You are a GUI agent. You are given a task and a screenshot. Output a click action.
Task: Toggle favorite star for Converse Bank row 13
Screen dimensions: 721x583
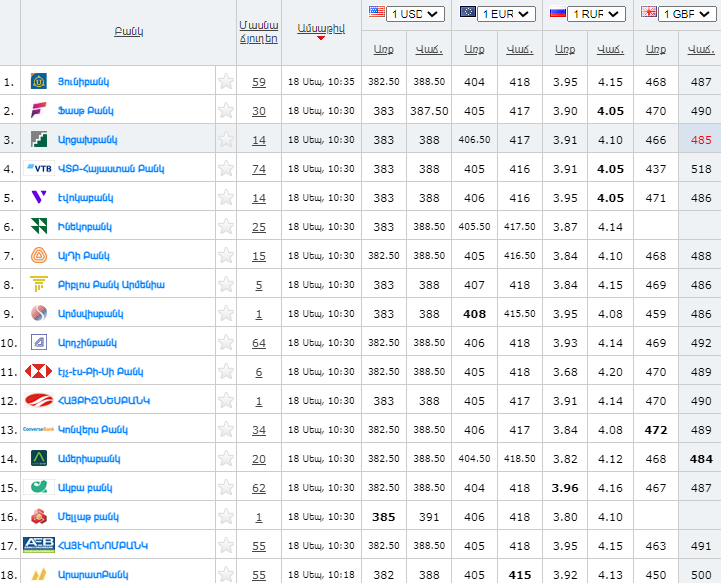[226, 429]
